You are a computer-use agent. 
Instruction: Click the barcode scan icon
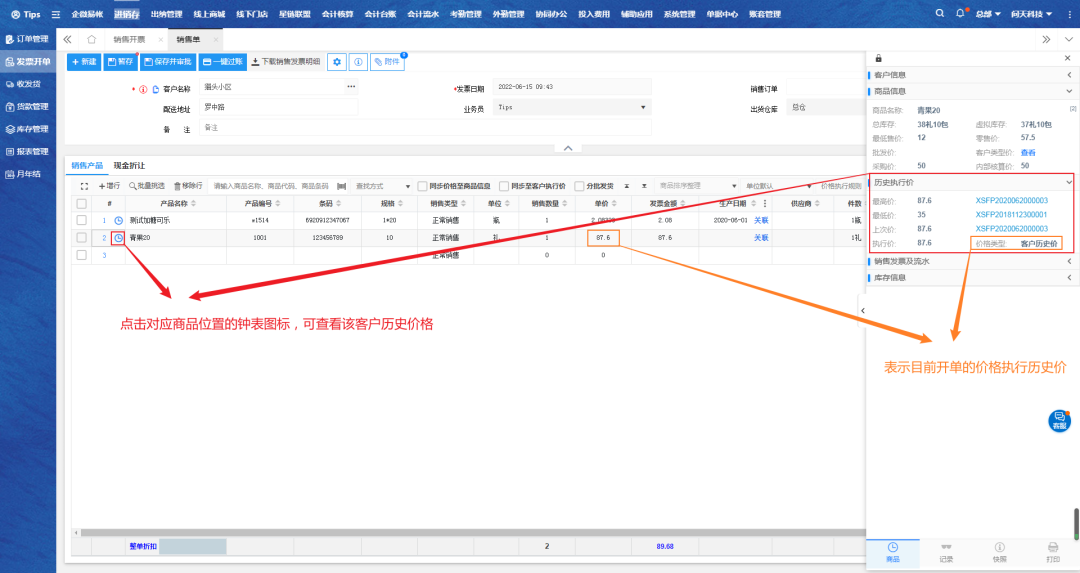point(342,186)
